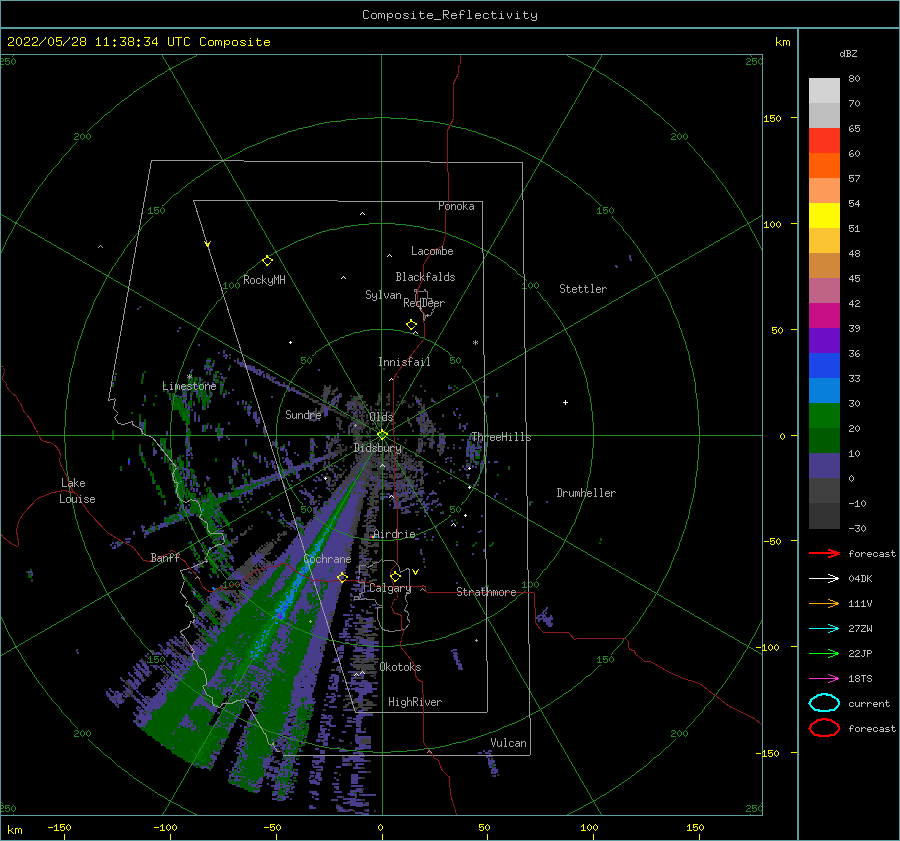Viewport: 900px width, 841px height.
Task: Click the magenta 39 dBZ color swatch
Action: click(x=824, y=315)
